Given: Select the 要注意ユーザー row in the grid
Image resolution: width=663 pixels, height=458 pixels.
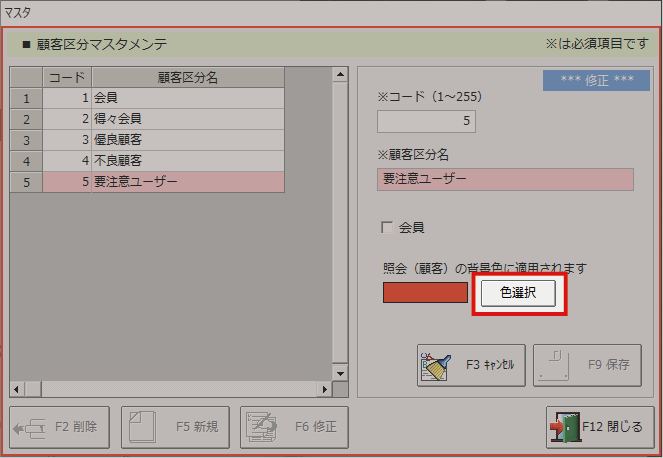Looking at the screenshot, I should 163,182.
